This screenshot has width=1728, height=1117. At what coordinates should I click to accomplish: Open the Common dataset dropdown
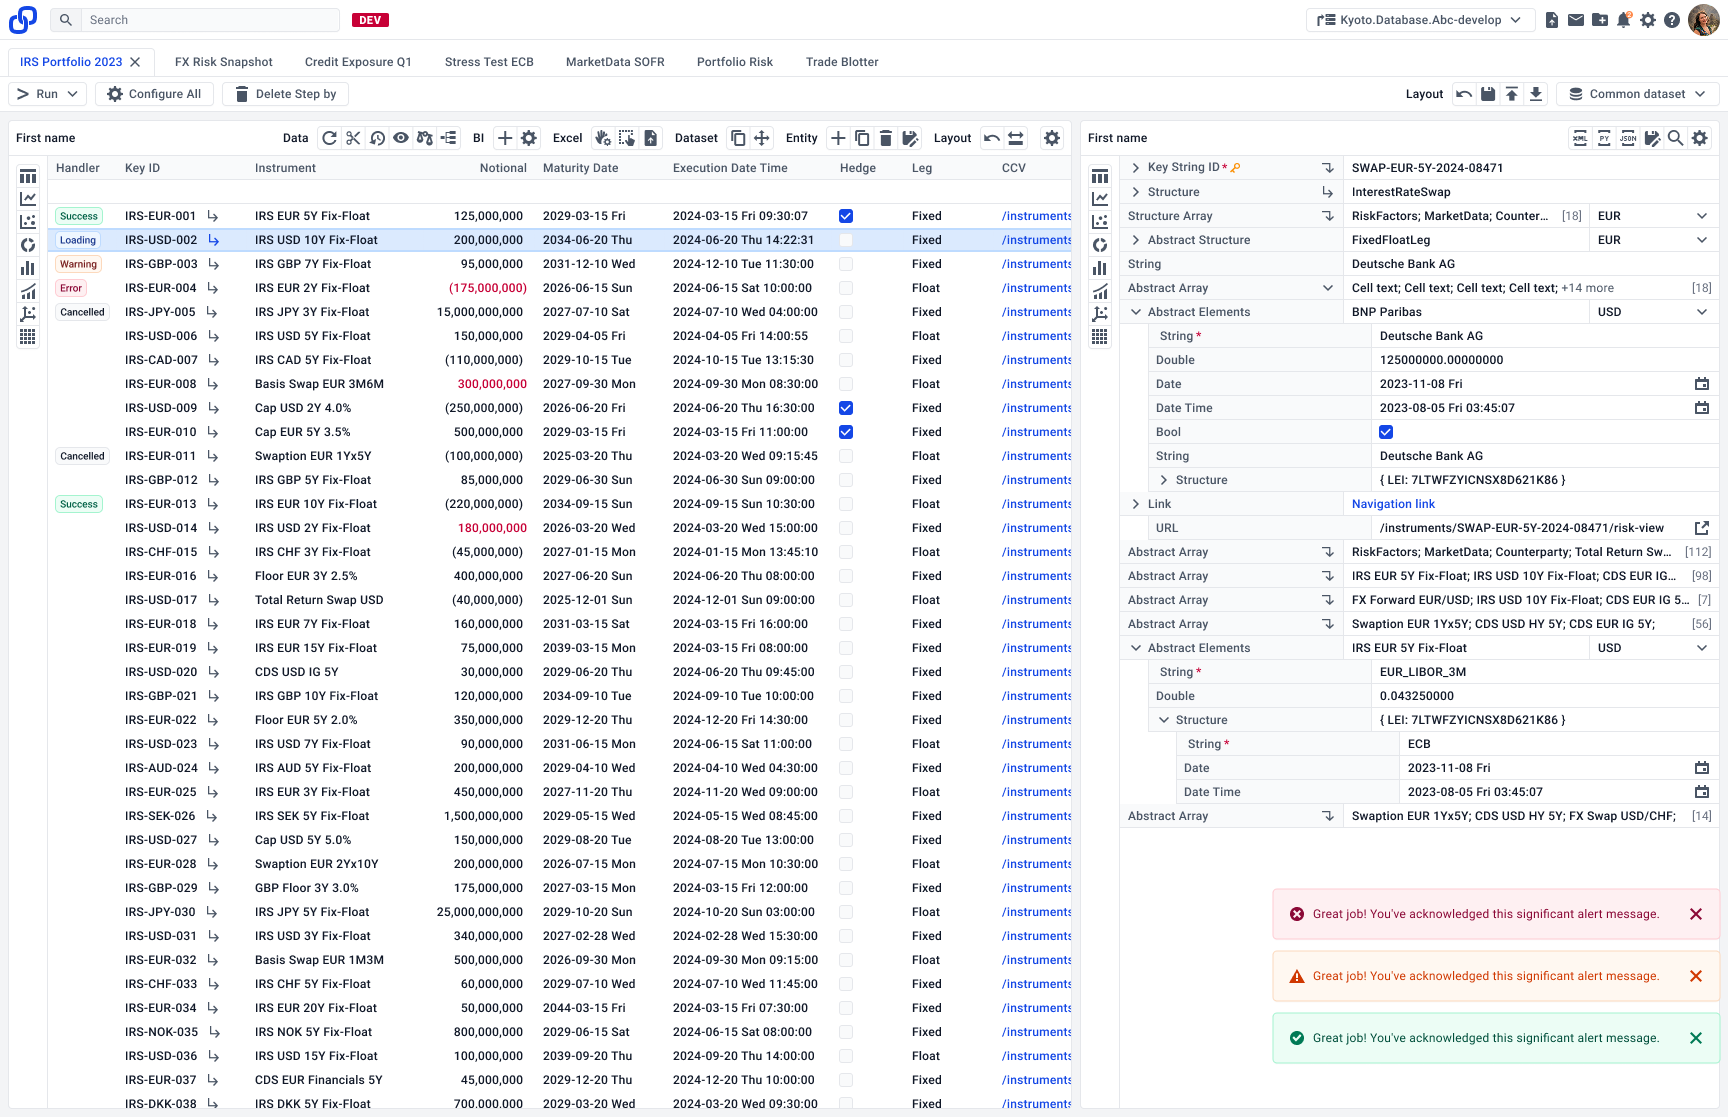pyautogui.click(x=1638, y=94)
